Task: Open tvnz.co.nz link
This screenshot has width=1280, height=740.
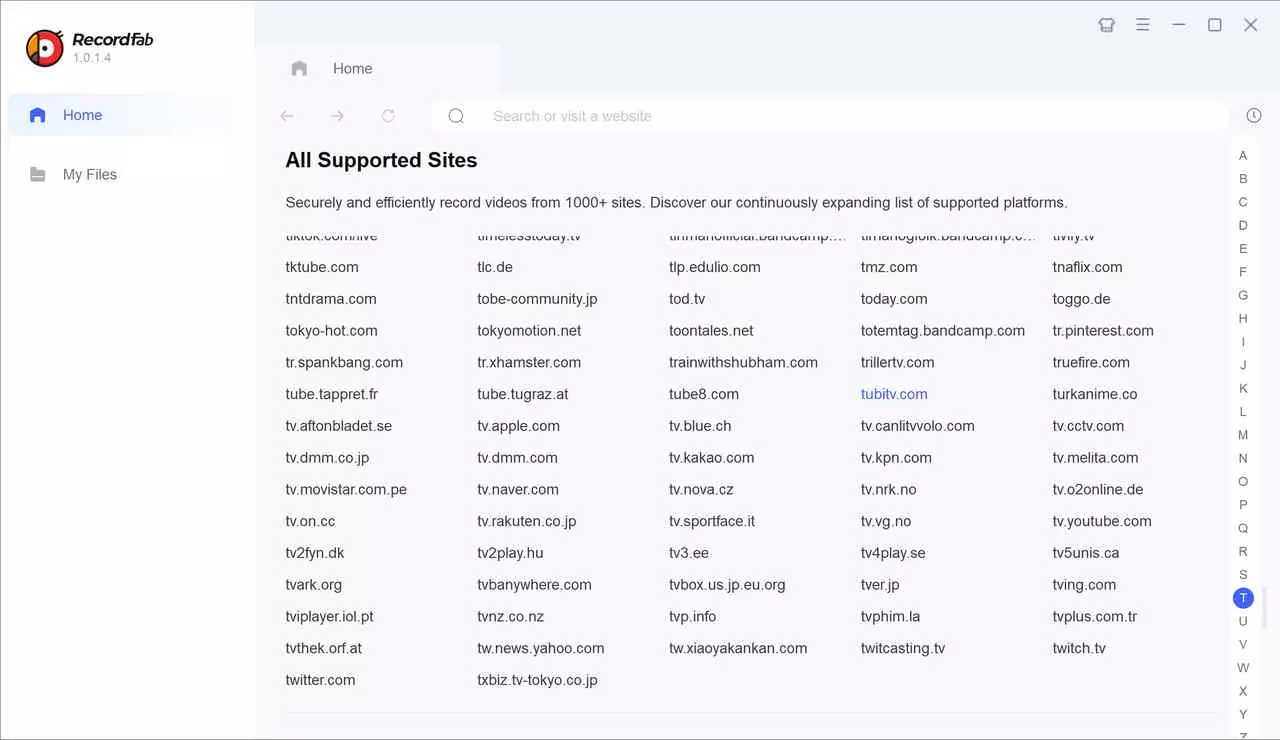Action: tap(511, 617)
